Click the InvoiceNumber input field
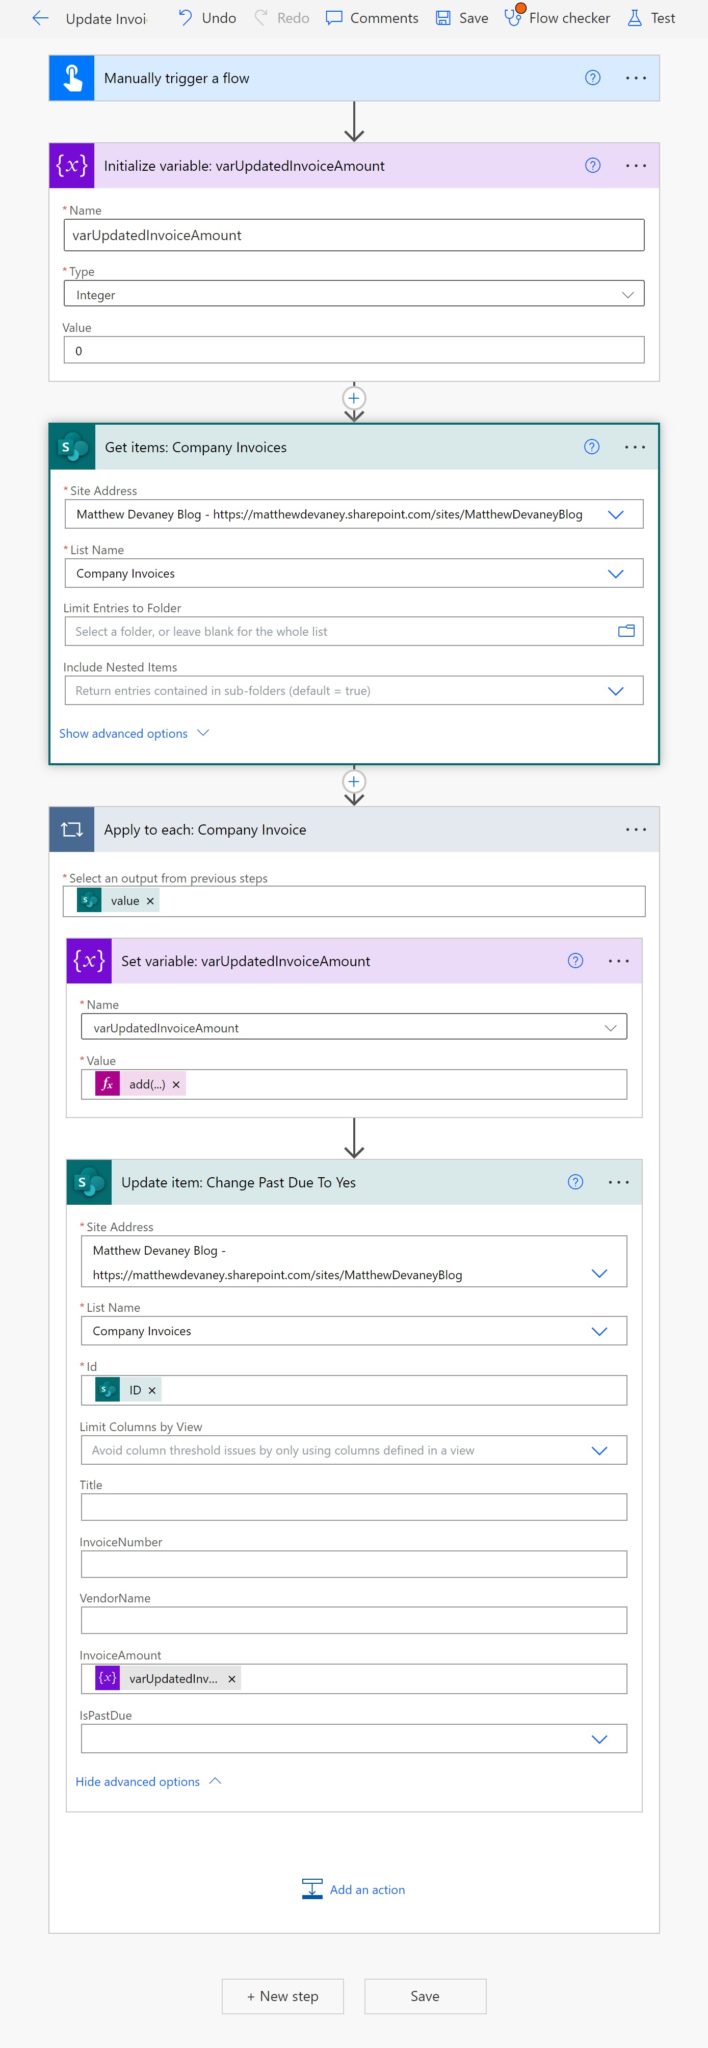This screenshot has height=2048, width=708. click(x=354, y=1564)
